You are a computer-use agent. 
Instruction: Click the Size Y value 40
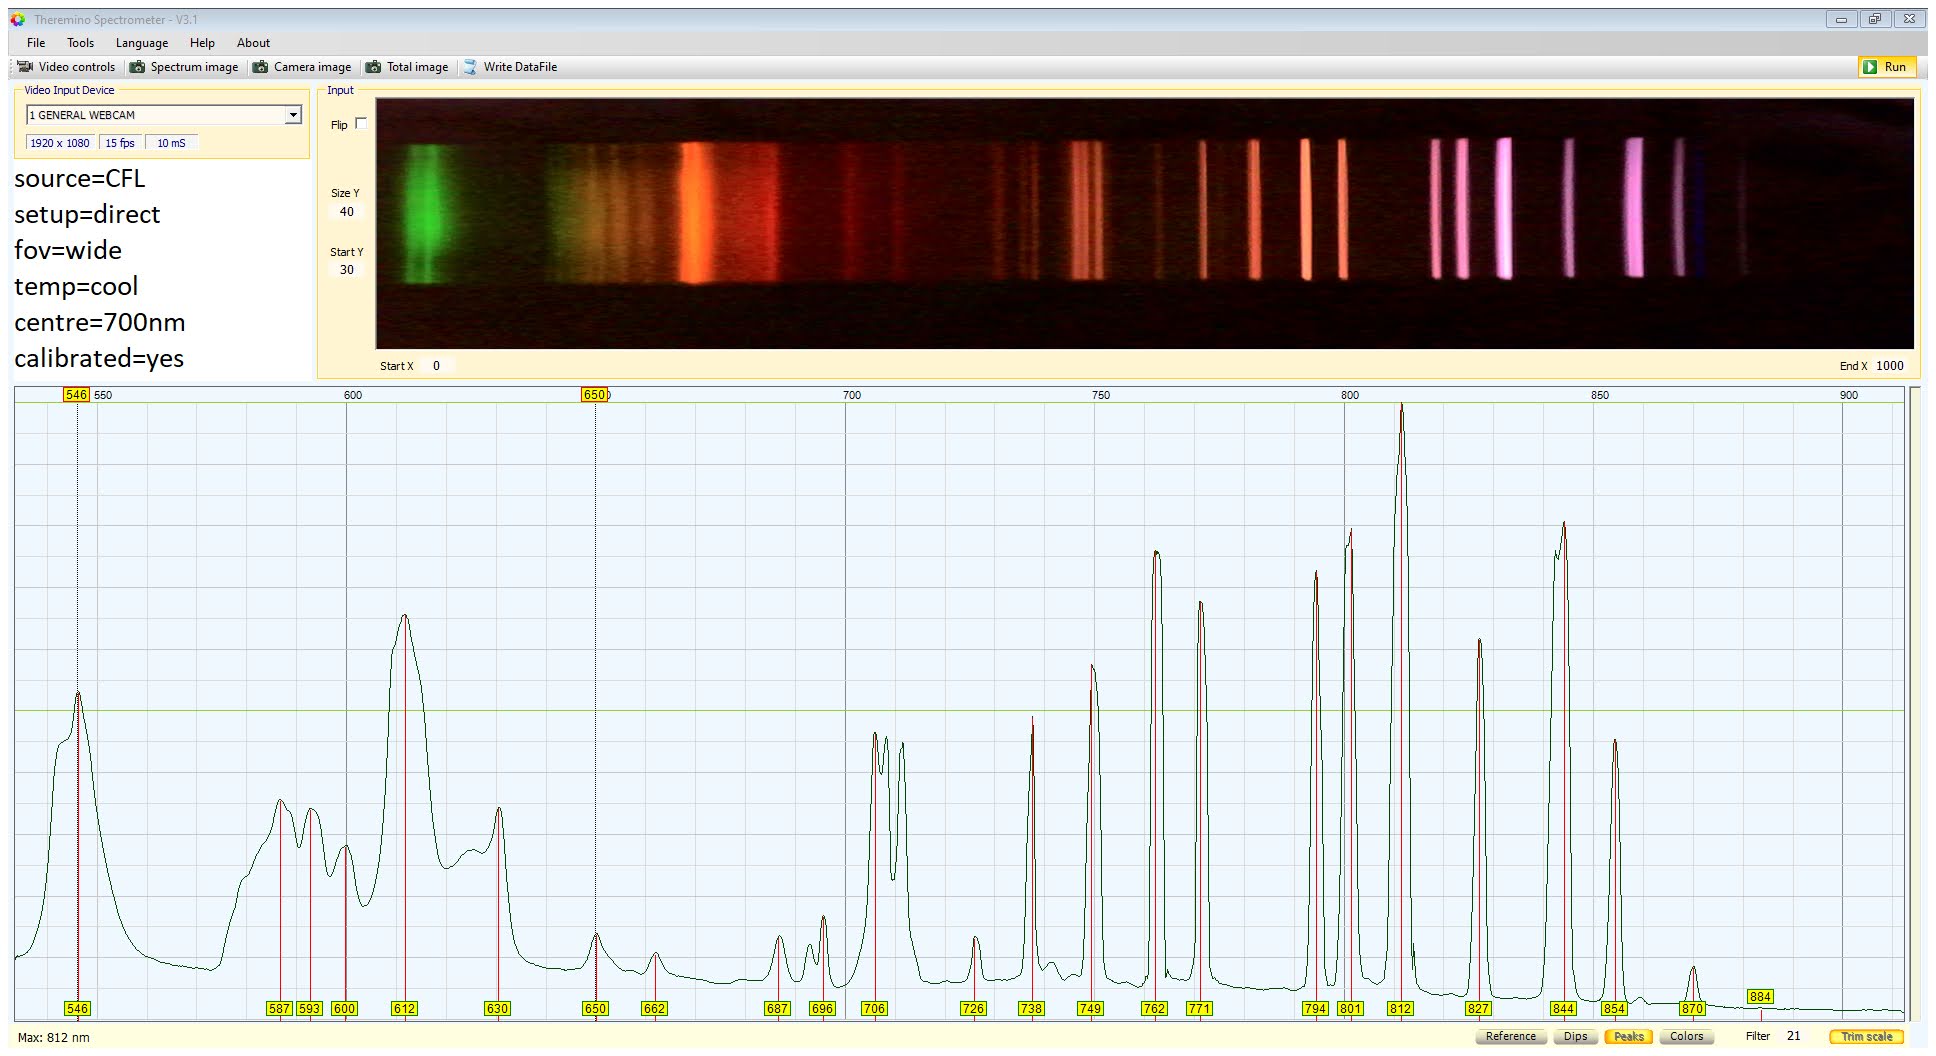346,212
